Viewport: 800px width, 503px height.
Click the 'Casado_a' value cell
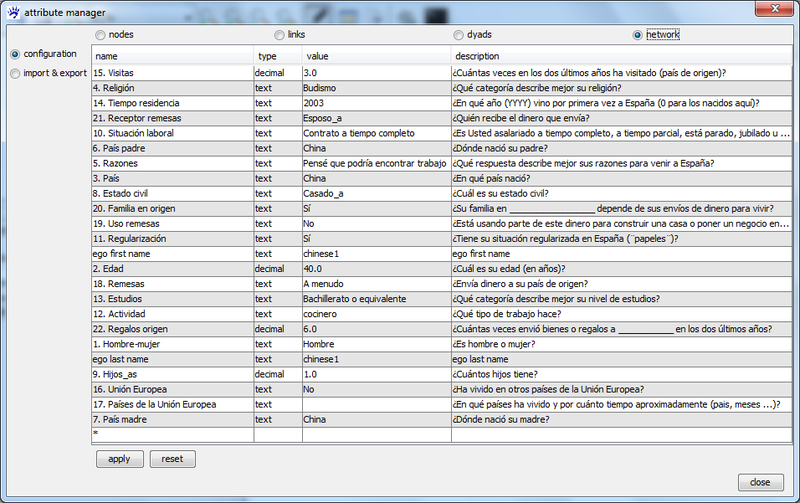click(x=377, y=193)
